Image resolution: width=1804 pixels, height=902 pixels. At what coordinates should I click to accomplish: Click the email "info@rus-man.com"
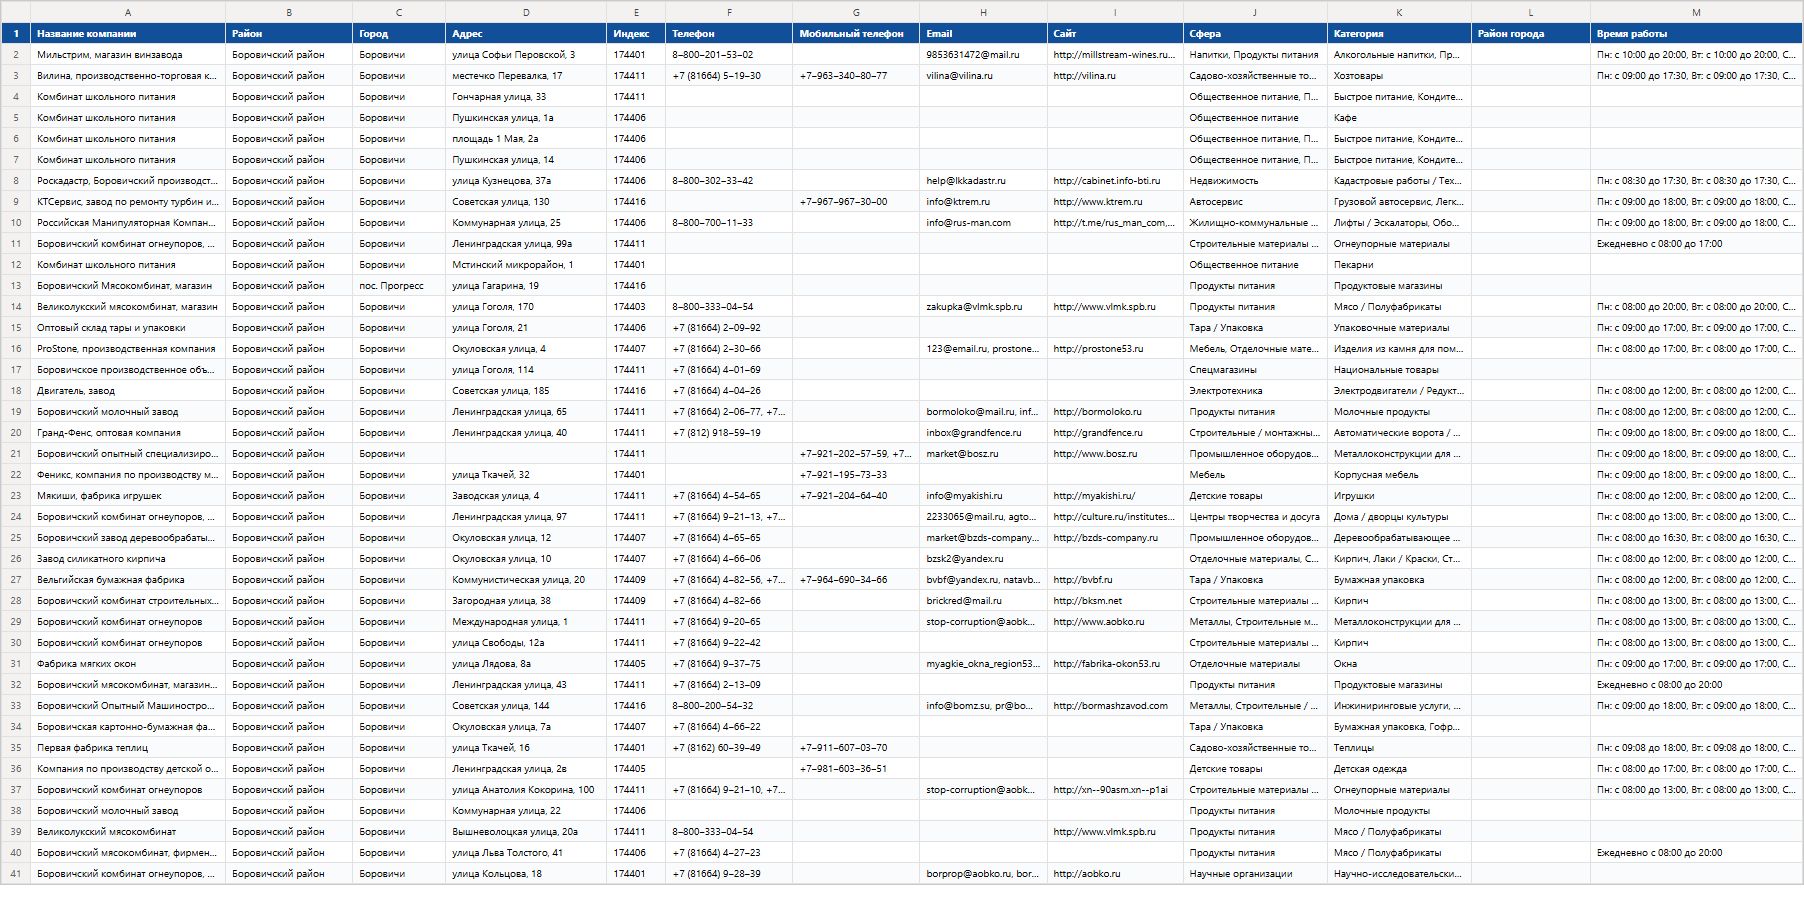pyautogui.click(x=983, y=223)
